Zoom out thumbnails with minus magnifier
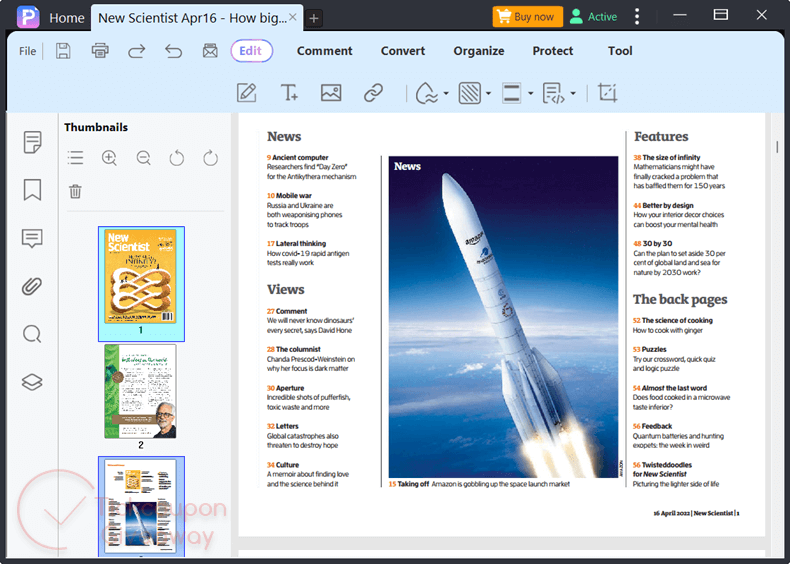Screen dimensions: 790x564 [144, 158]
